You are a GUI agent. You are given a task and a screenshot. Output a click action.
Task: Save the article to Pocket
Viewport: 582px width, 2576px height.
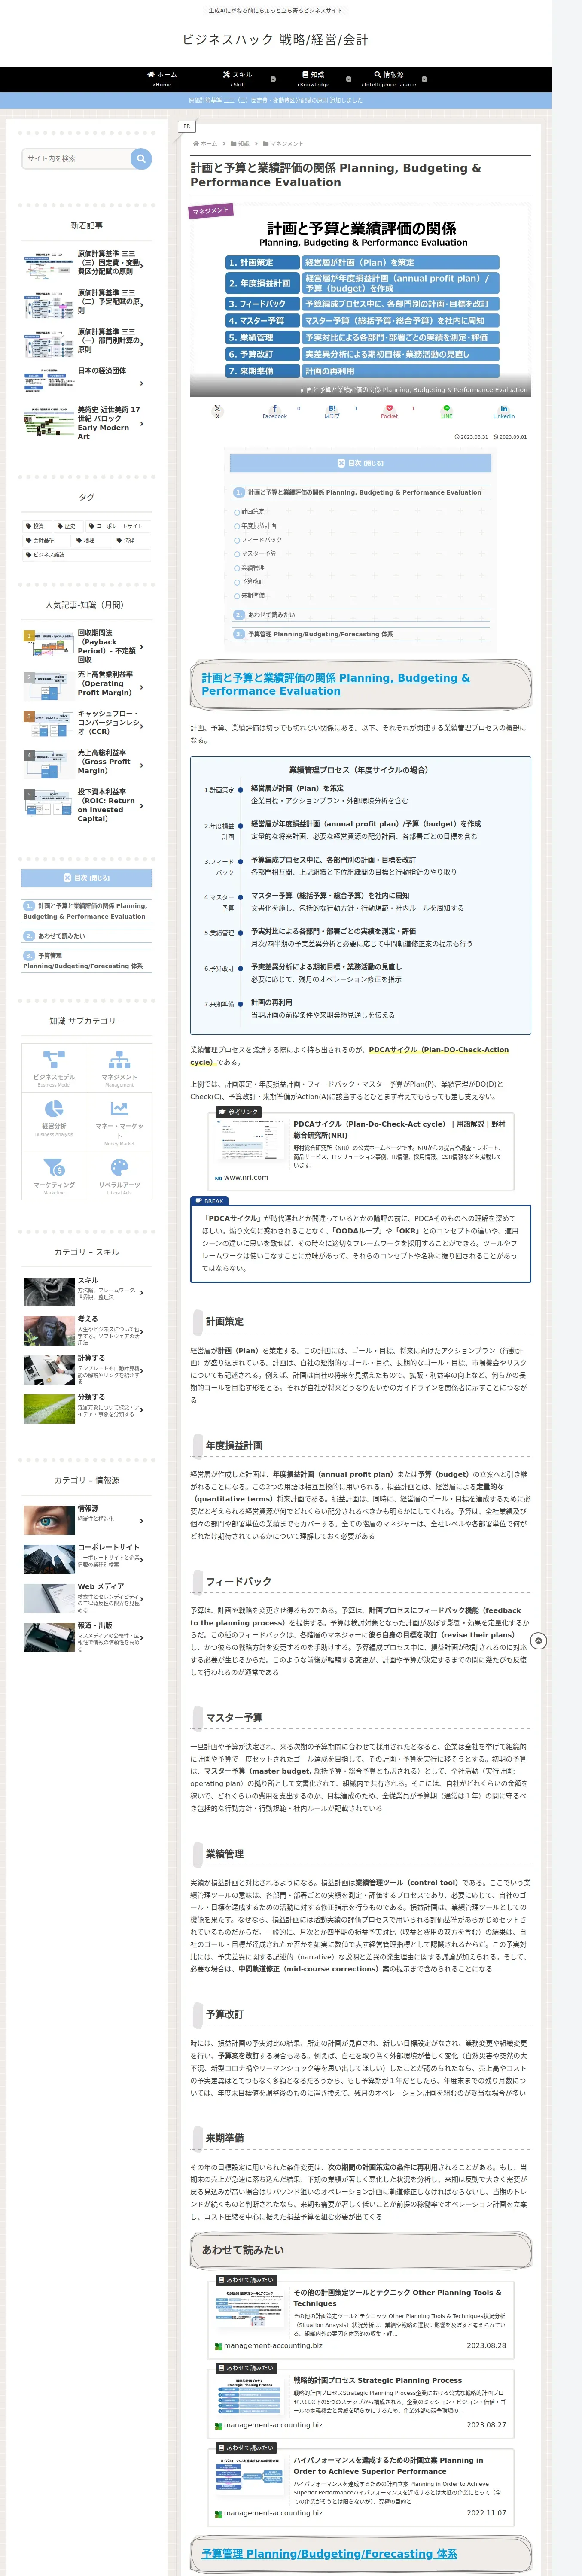[x=389, y=411]
